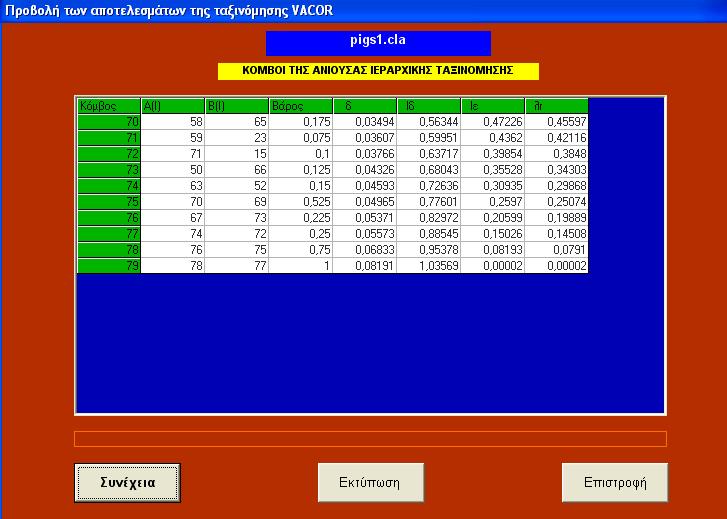
Task: Click the empty status field above the buttons
Action: pos(370,439)
